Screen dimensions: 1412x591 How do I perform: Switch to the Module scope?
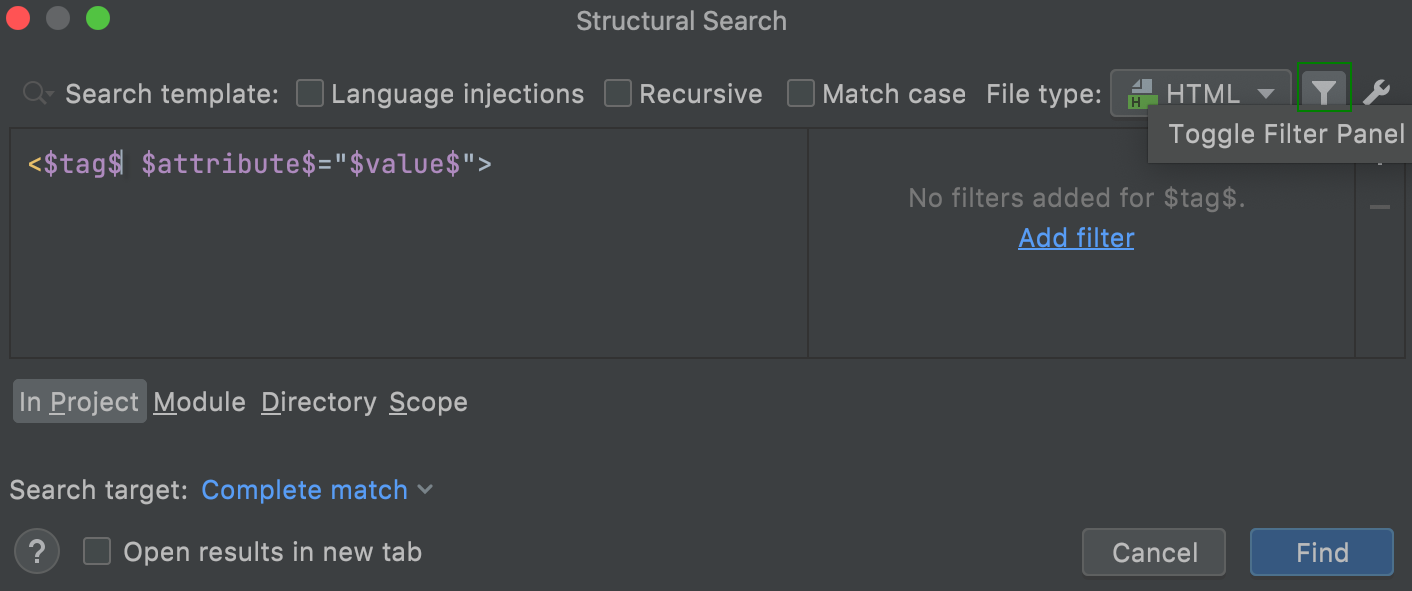tap(200, 402)
